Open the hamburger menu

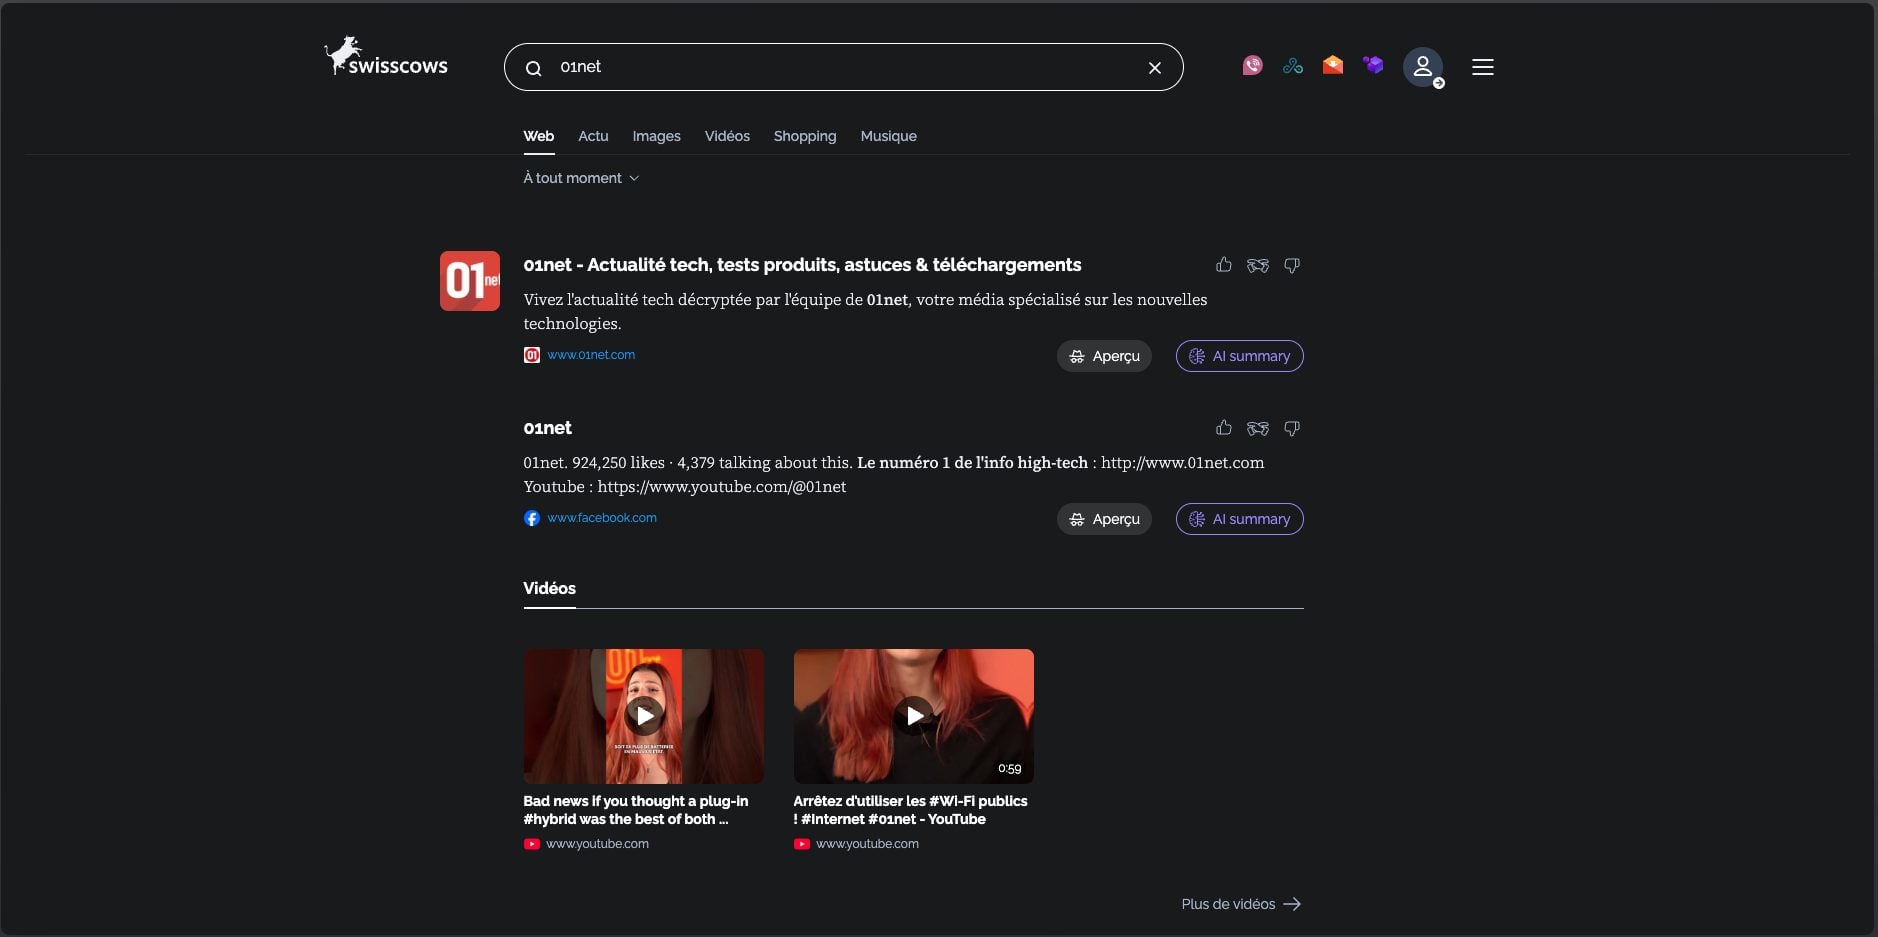[x=1483, y=67]
